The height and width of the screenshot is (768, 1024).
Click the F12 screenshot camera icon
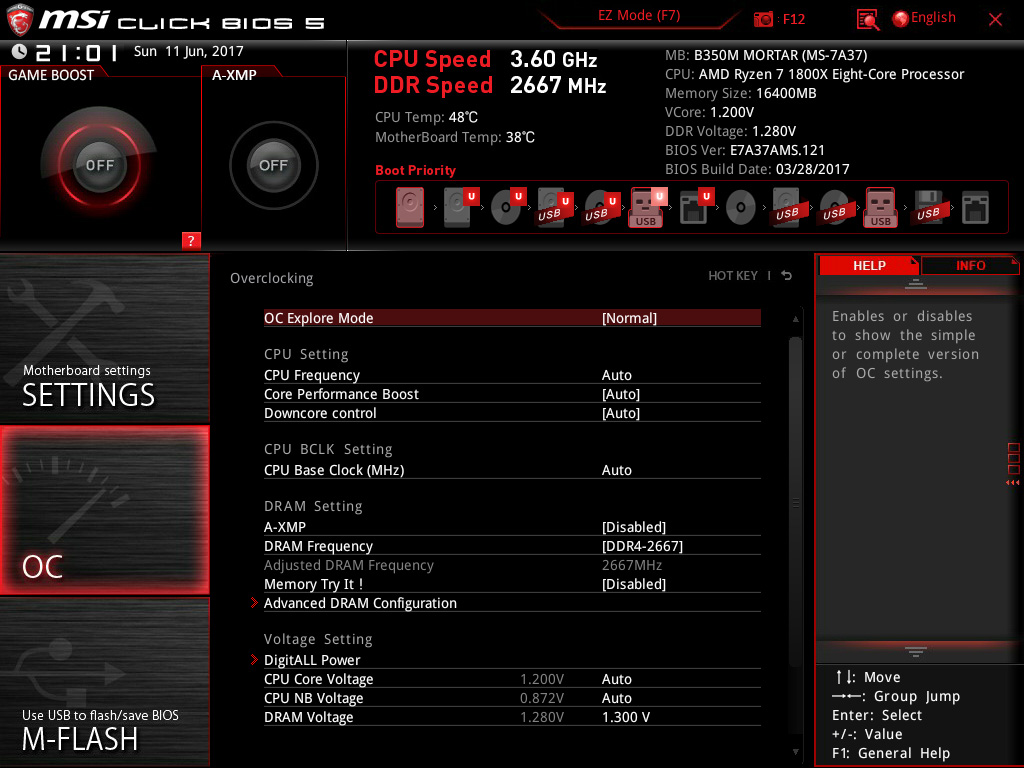click(x=763, y=19)
